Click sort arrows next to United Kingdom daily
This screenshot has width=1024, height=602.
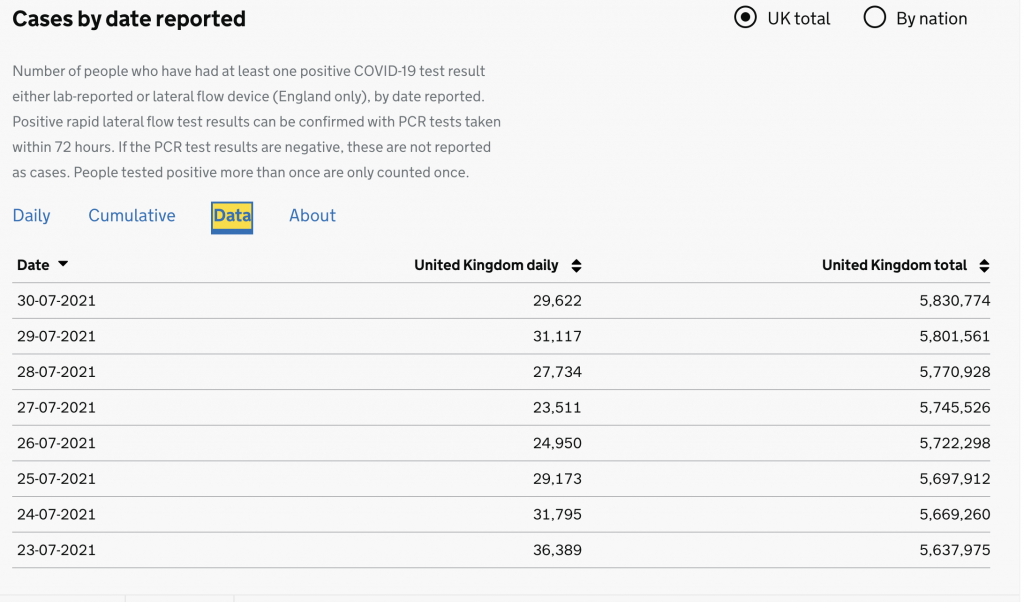point(576,266)
